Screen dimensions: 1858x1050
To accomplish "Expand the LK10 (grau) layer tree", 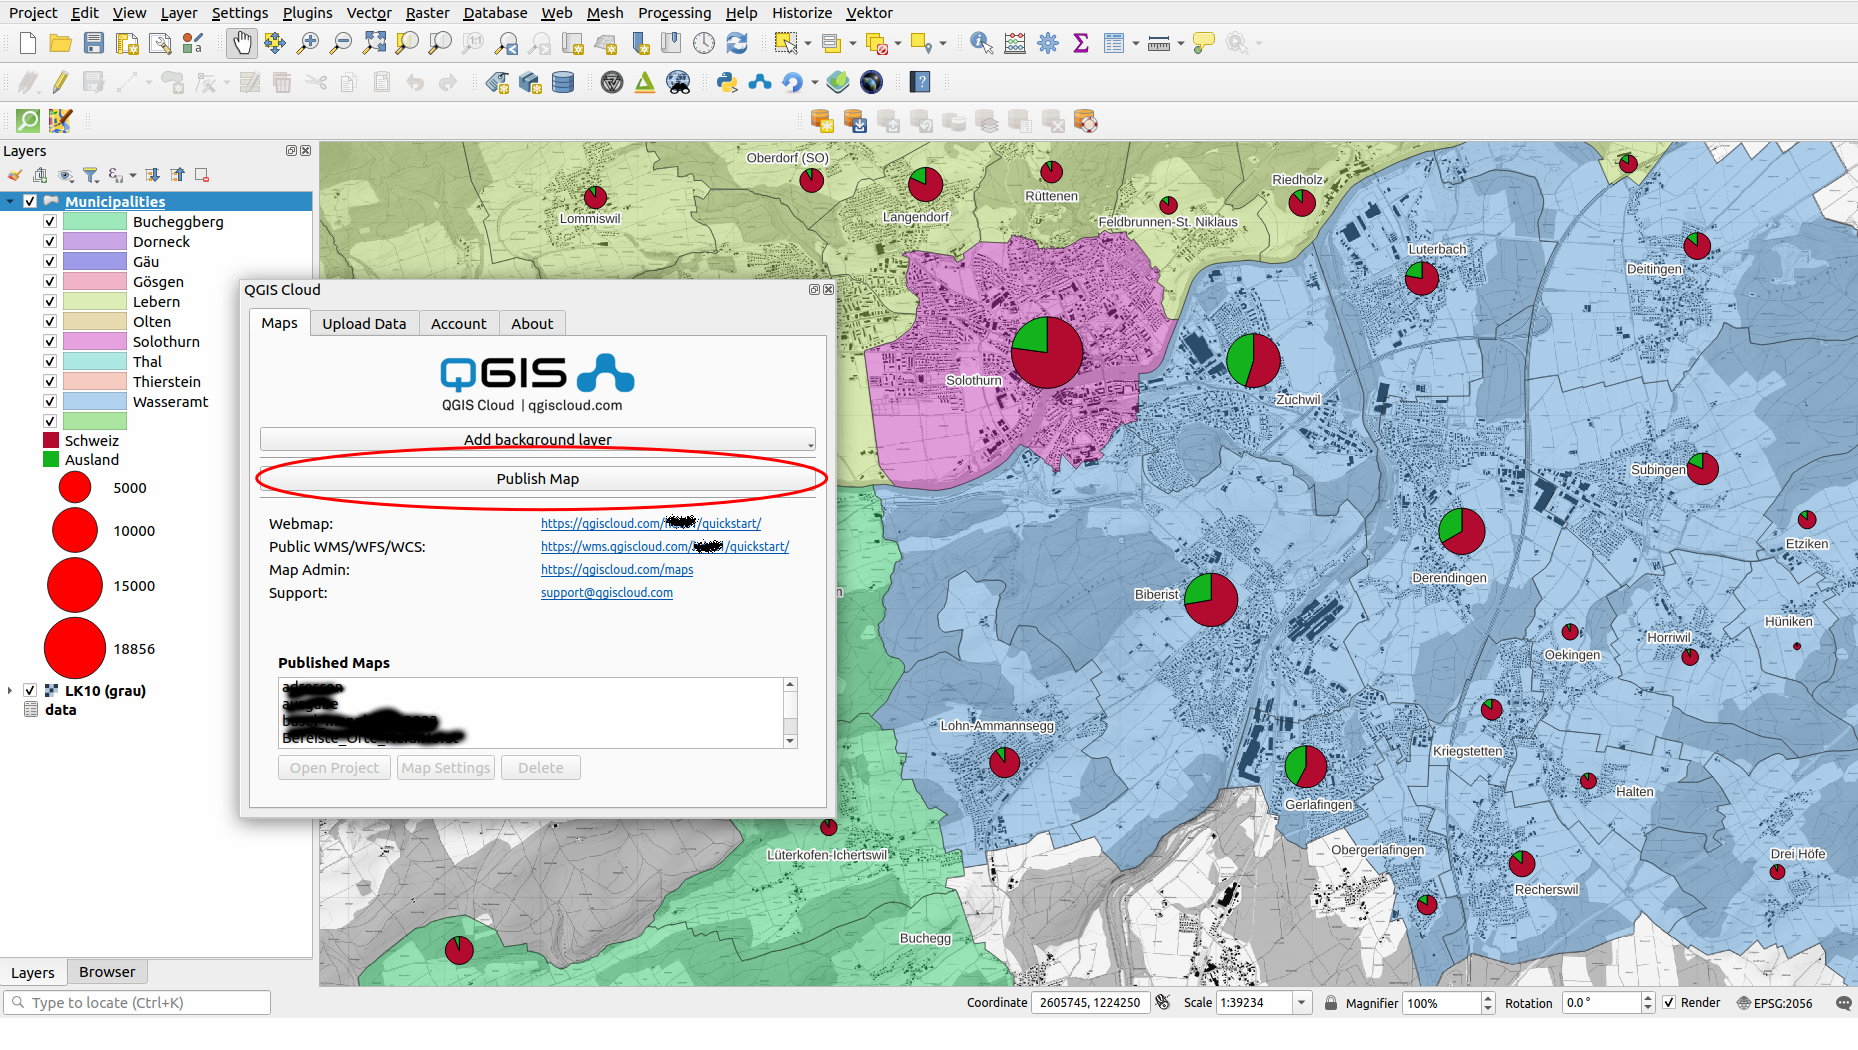I will [x=10, y=690].
